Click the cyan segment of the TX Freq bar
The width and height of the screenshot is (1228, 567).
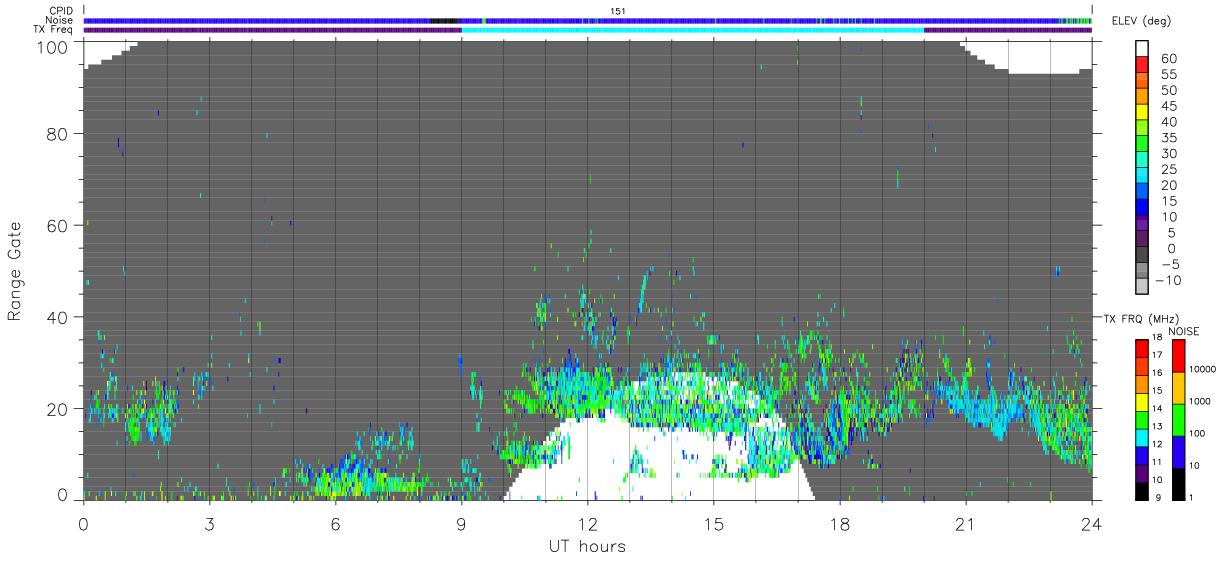[x=693, y=30]
